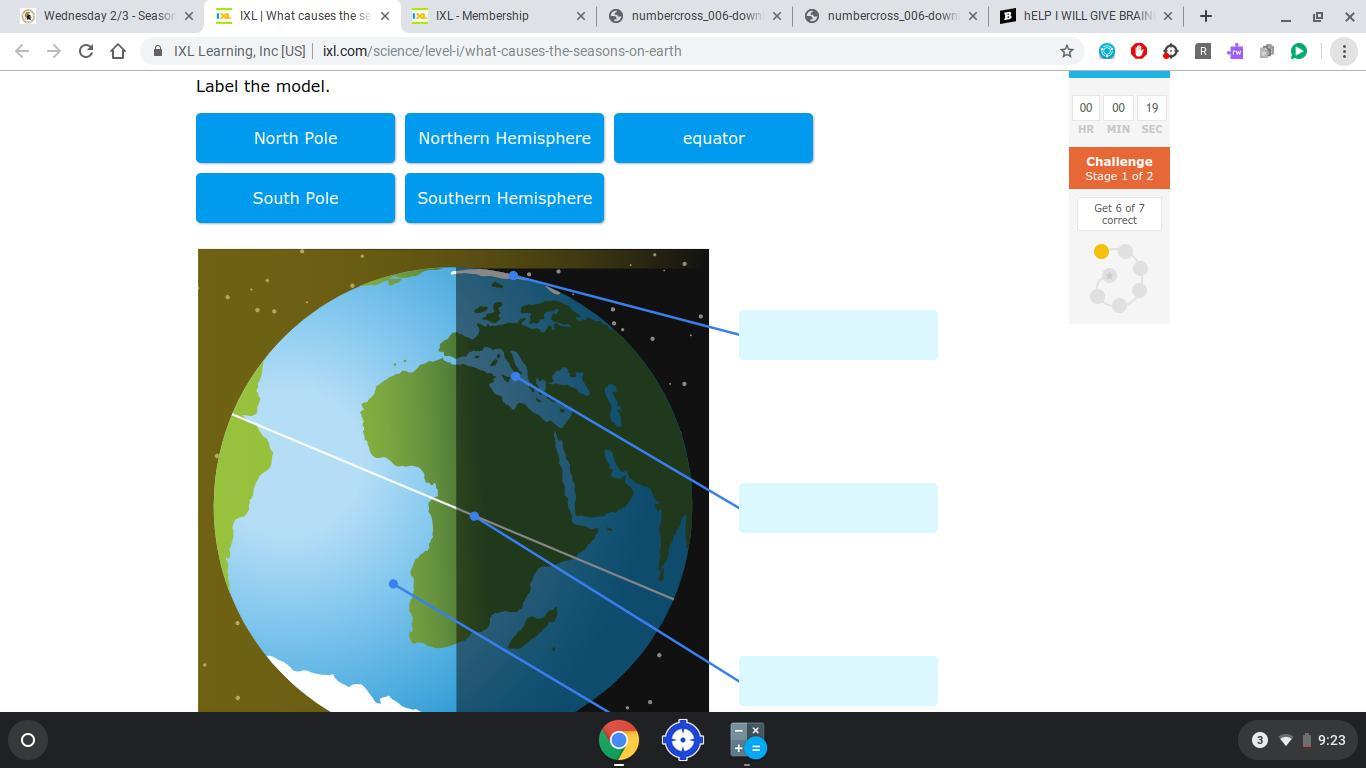The height and width of the screenshot is (768, 1366).
Task: Open the Calculator app on the shelf
Action: (x=747, y=740)
